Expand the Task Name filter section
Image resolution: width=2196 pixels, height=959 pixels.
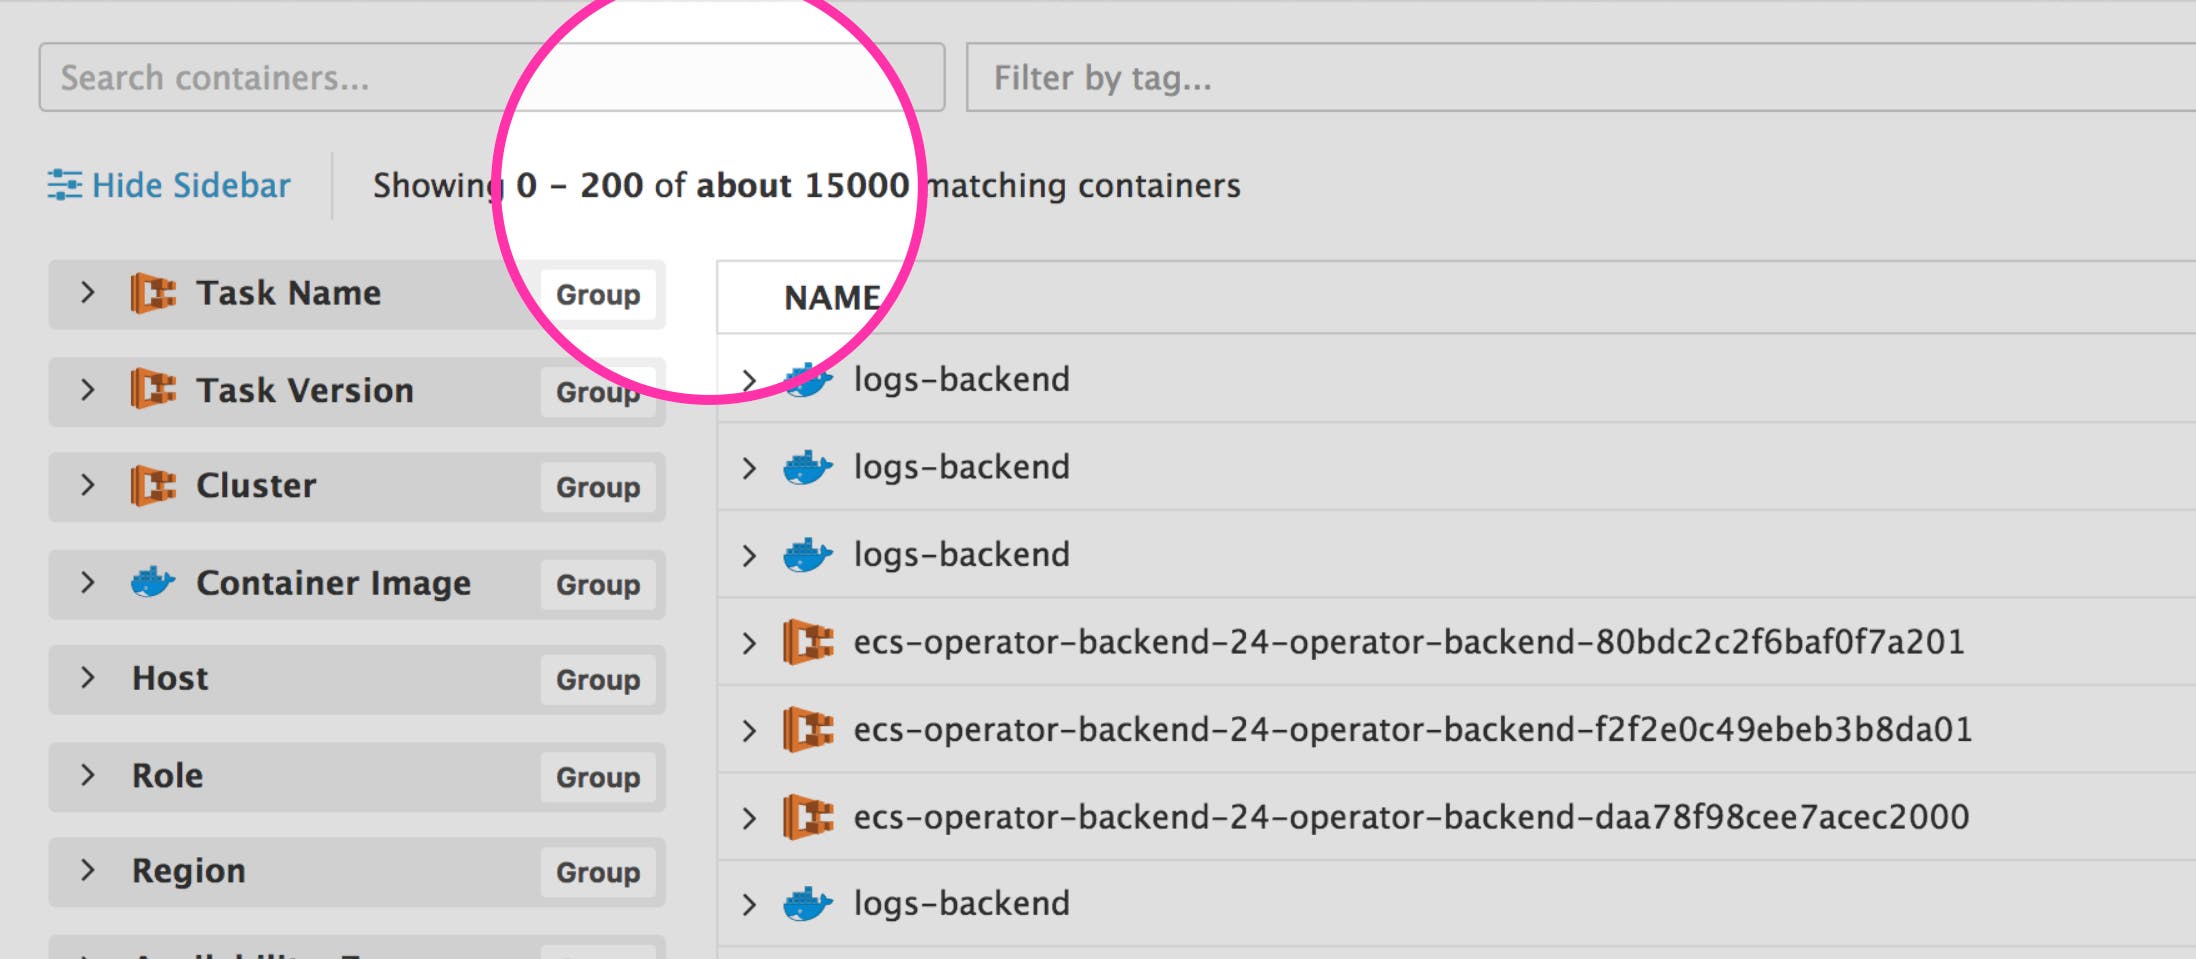click(86, 293)
